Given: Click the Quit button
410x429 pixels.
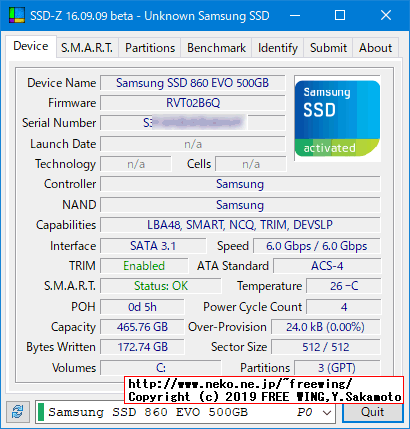Looking at the screenshot, I should pyautogui.click(x=372, y=412).
